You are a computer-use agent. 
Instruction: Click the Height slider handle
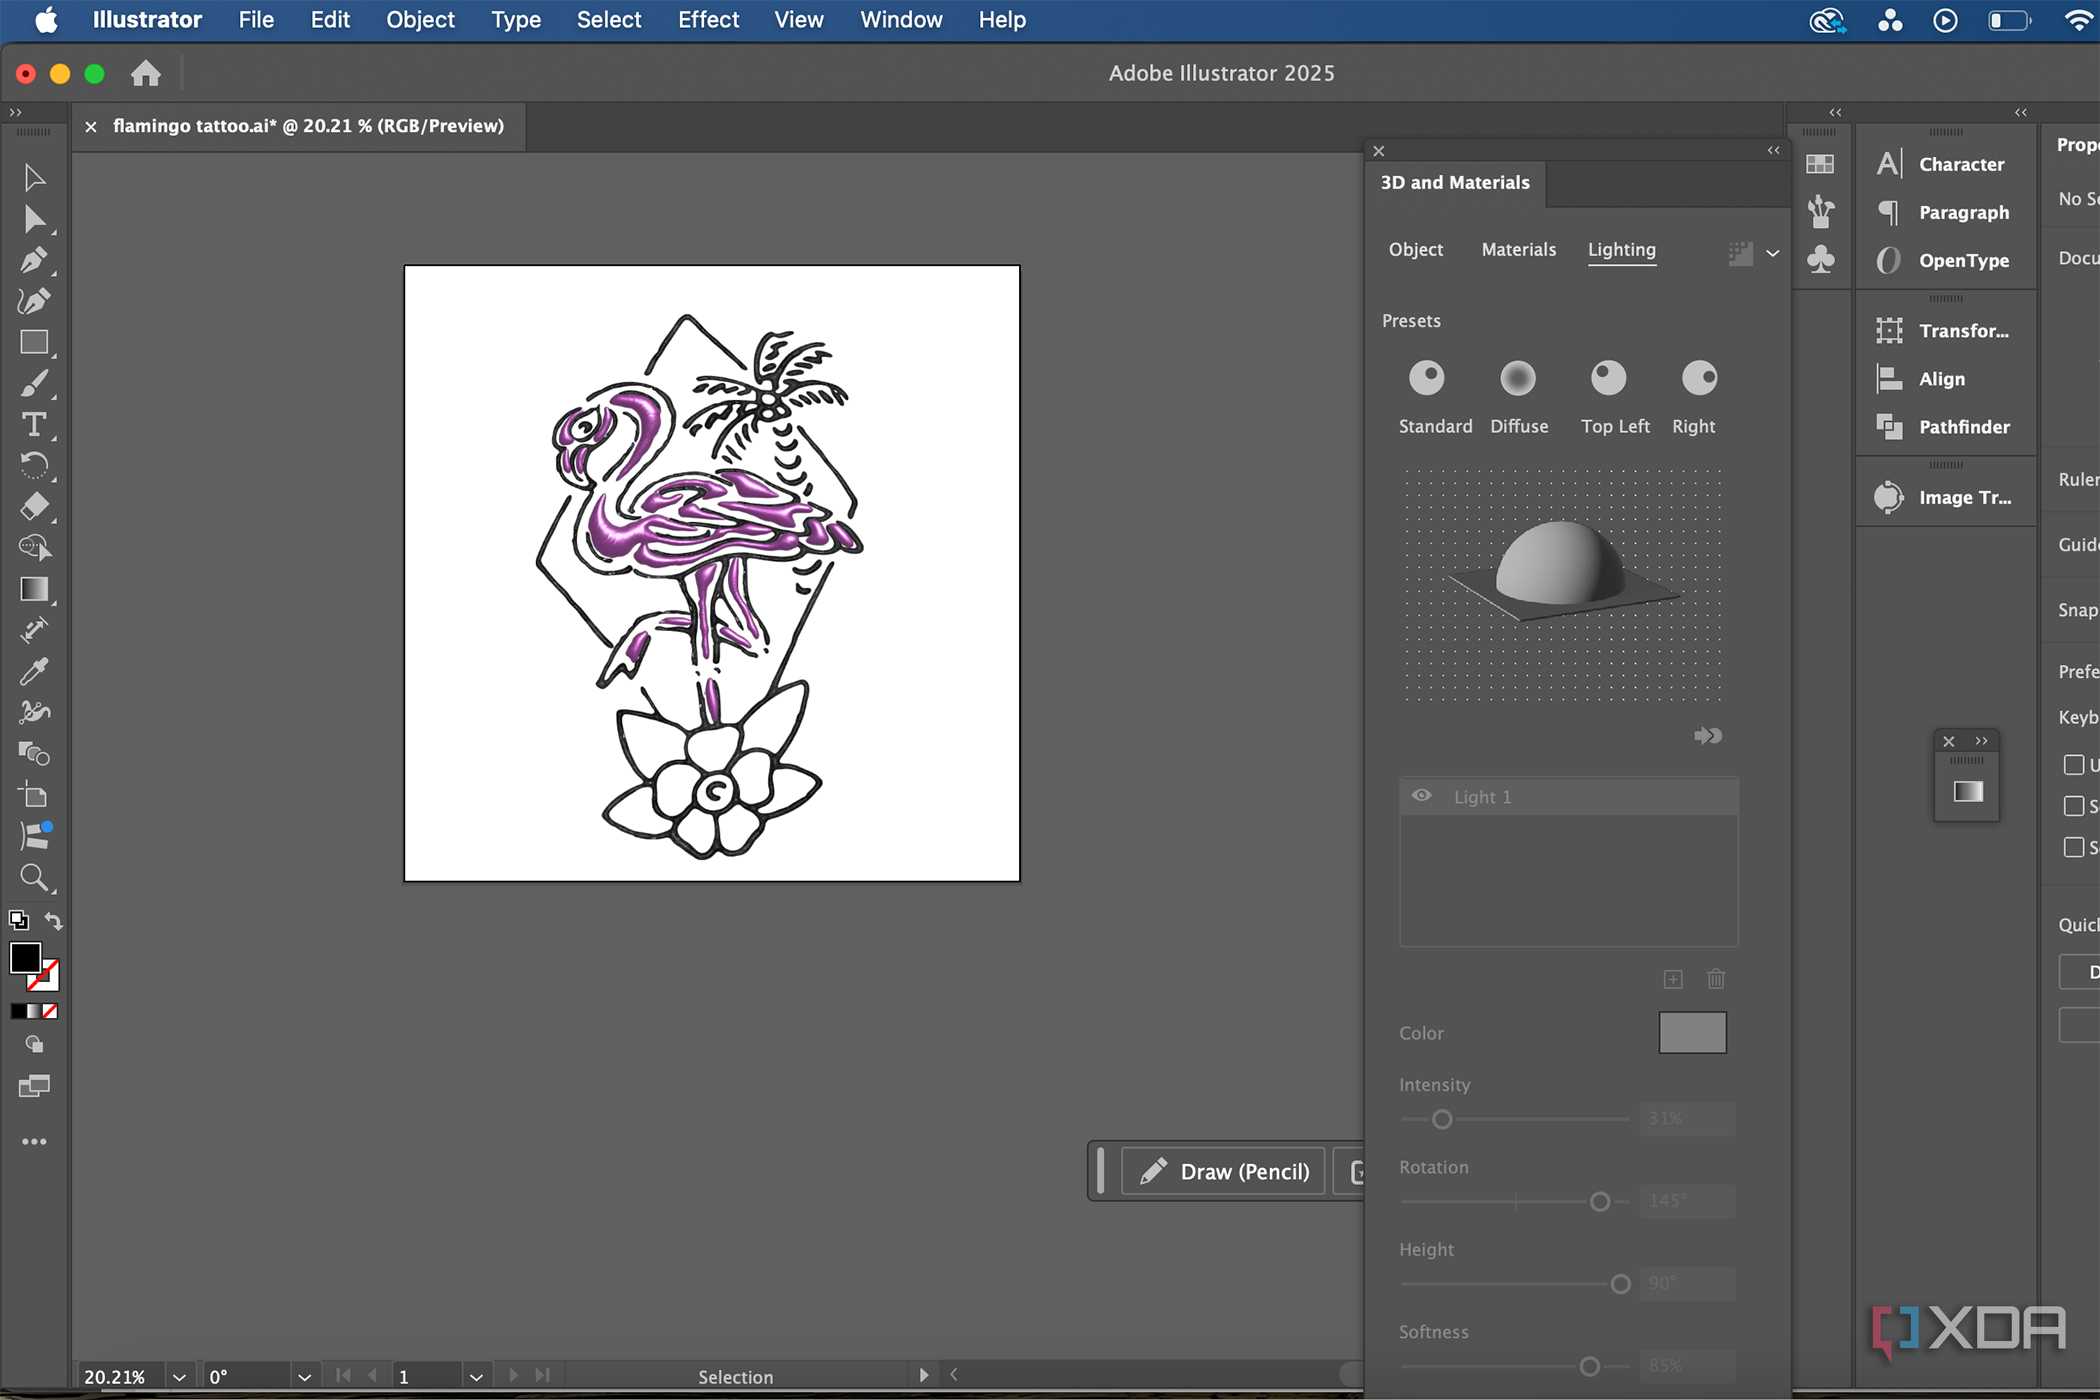1620,1284
